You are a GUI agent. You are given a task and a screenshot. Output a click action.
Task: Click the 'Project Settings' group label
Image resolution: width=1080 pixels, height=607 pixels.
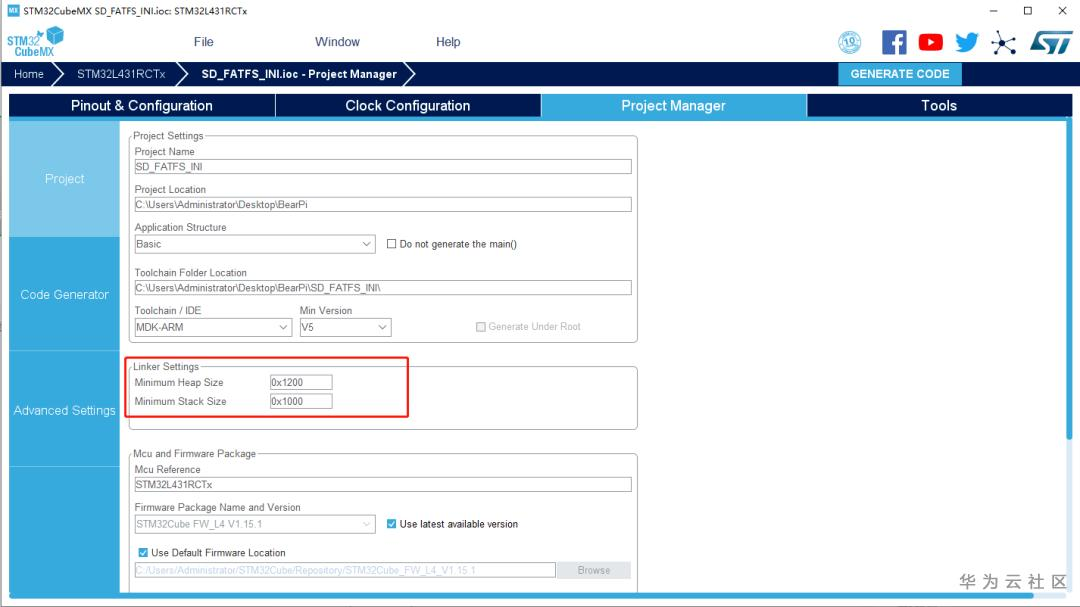(168, 136)
